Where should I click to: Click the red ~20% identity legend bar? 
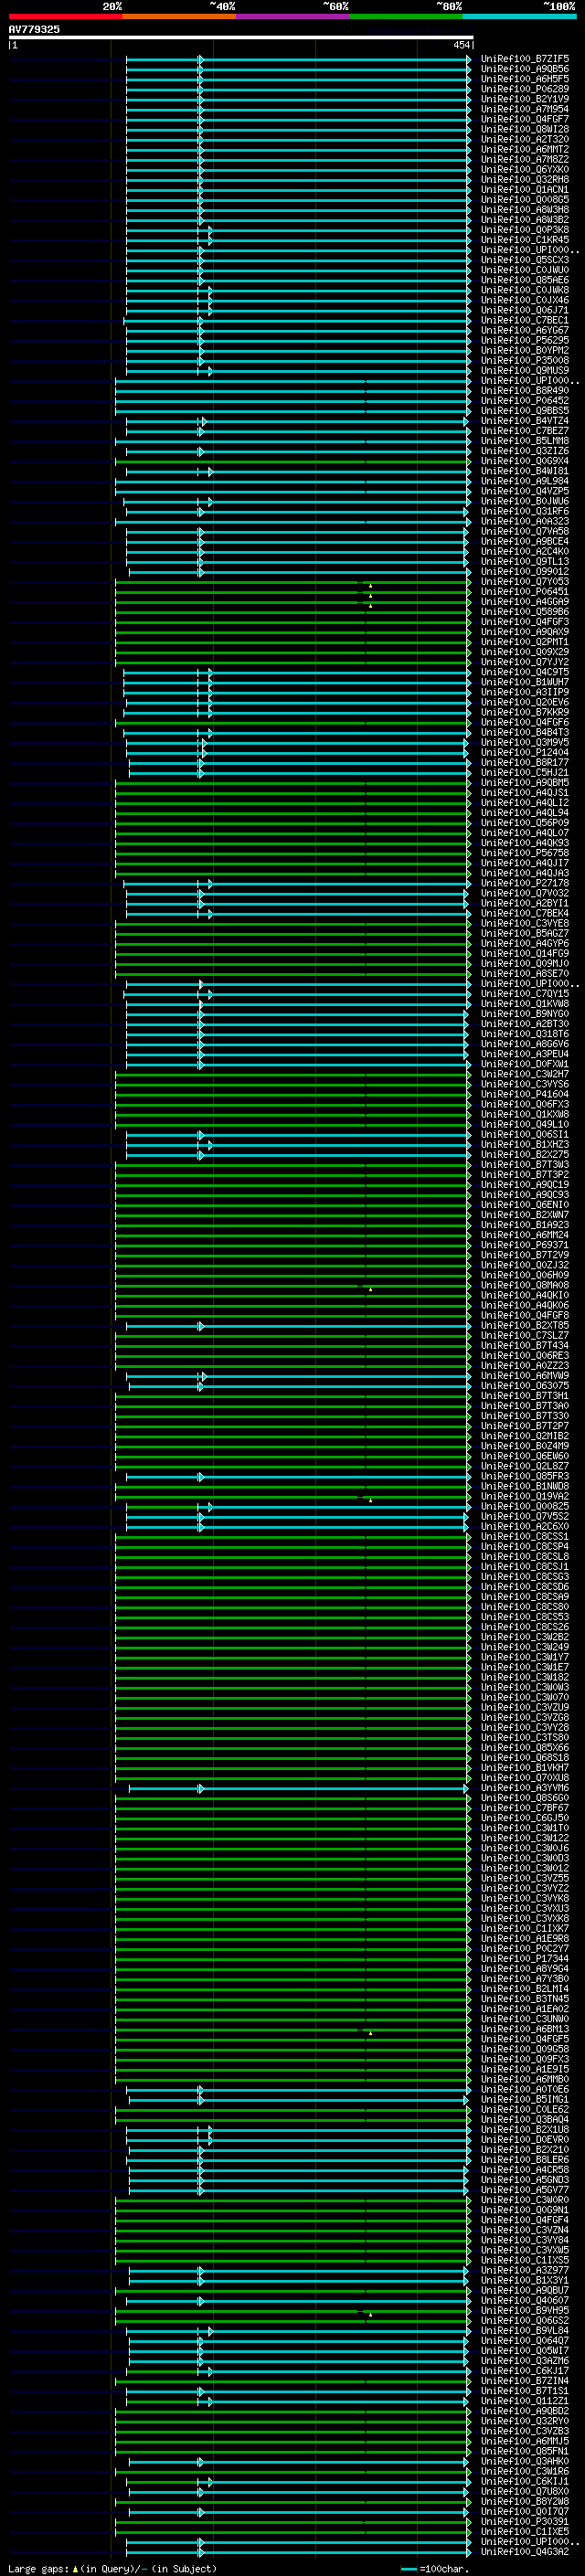[65, 16]
